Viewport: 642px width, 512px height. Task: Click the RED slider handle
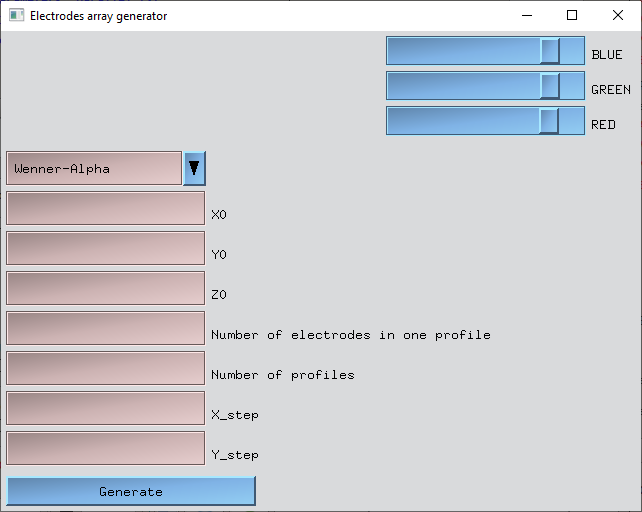pyautogui.click(x=549, y=121)
